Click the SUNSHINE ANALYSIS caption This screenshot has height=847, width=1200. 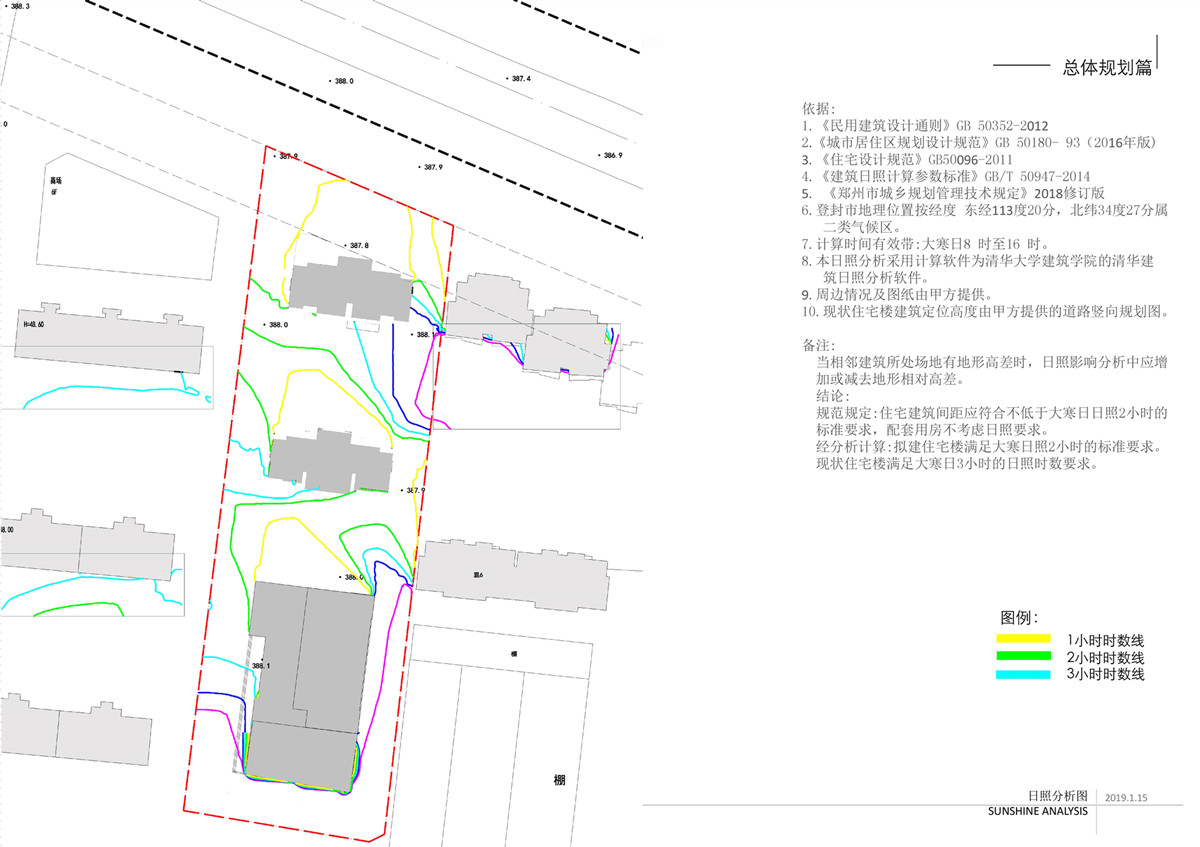pos(1036,811)
